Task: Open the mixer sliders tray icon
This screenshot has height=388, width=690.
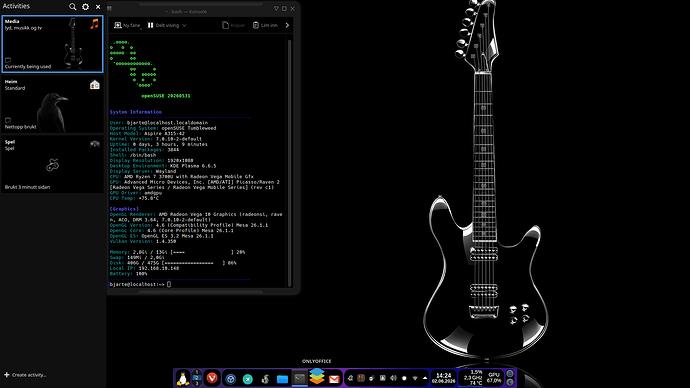Action: coord(361,378)
